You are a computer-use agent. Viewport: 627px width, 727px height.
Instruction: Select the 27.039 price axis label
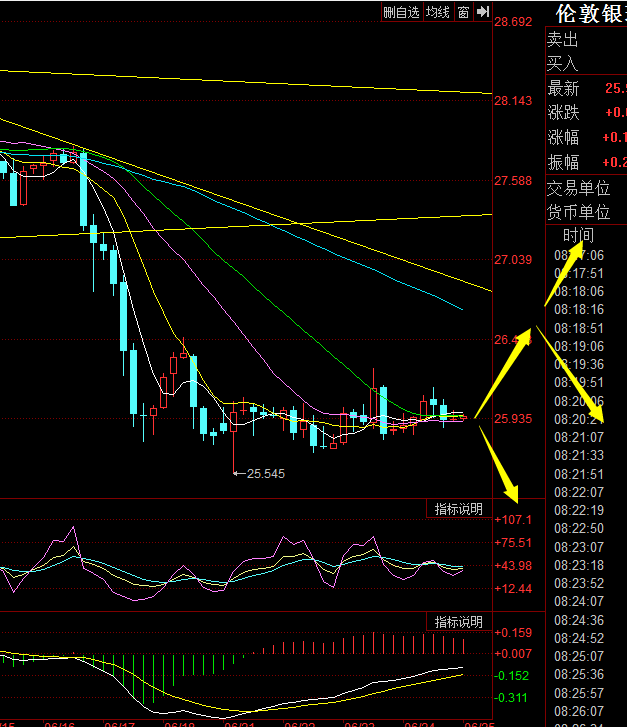tap(513, 260)
